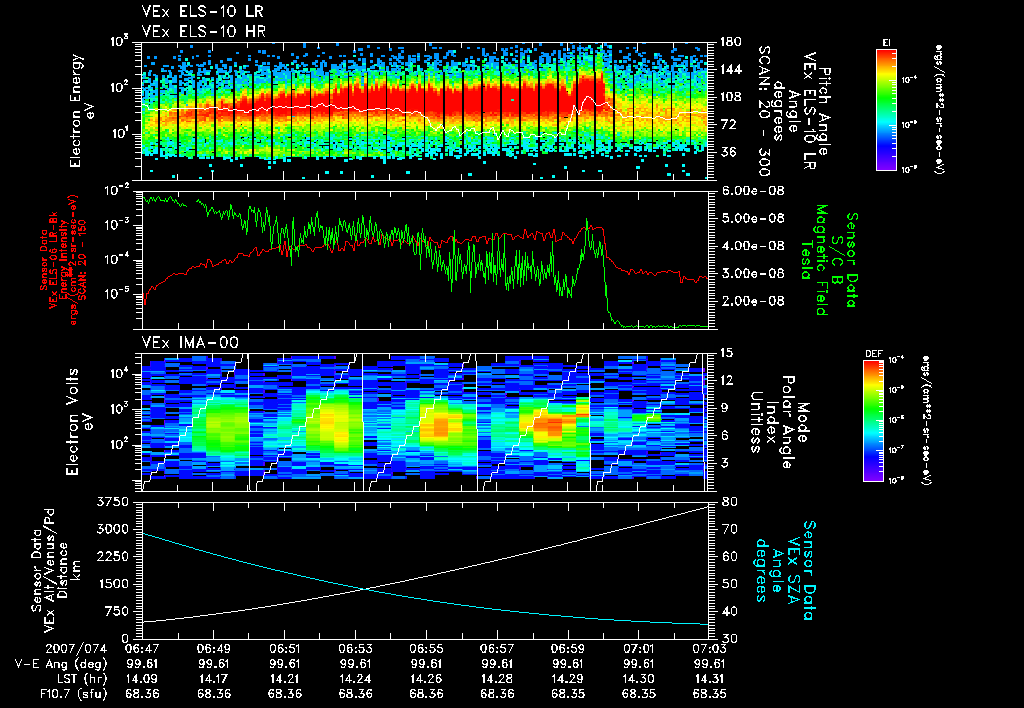Viewport: 1024px width, 708px height.
Task: Click the DEF color scale bar
Action: (874, 420)
